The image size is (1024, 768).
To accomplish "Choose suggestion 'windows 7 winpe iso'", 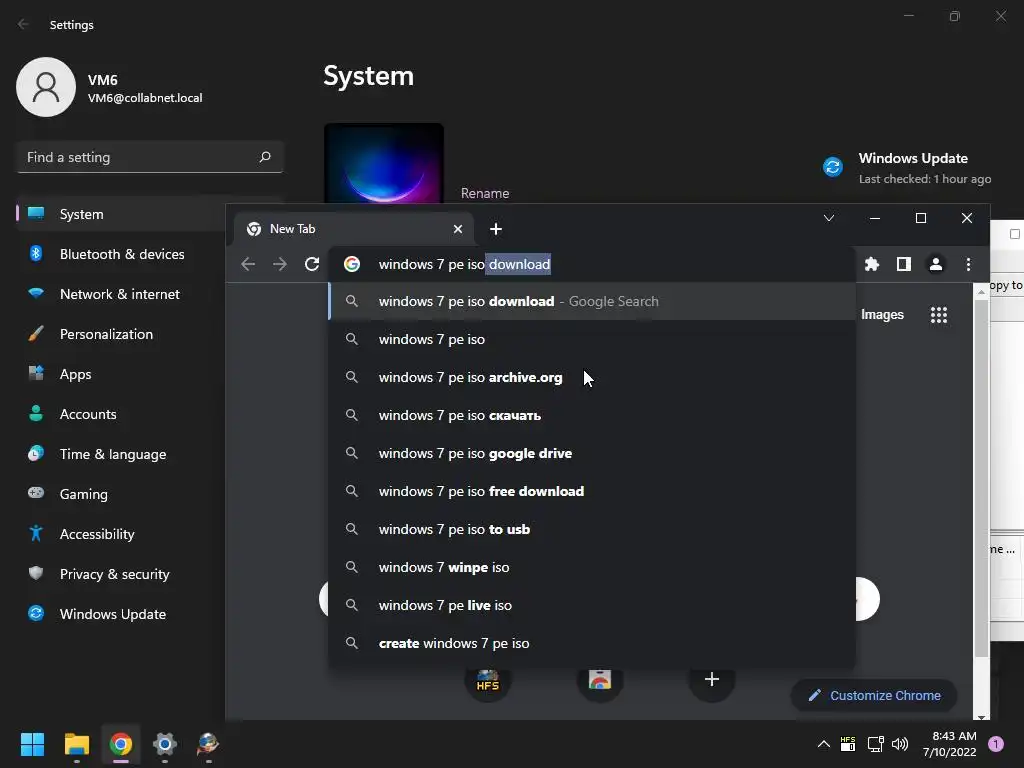I will point(592,566).
